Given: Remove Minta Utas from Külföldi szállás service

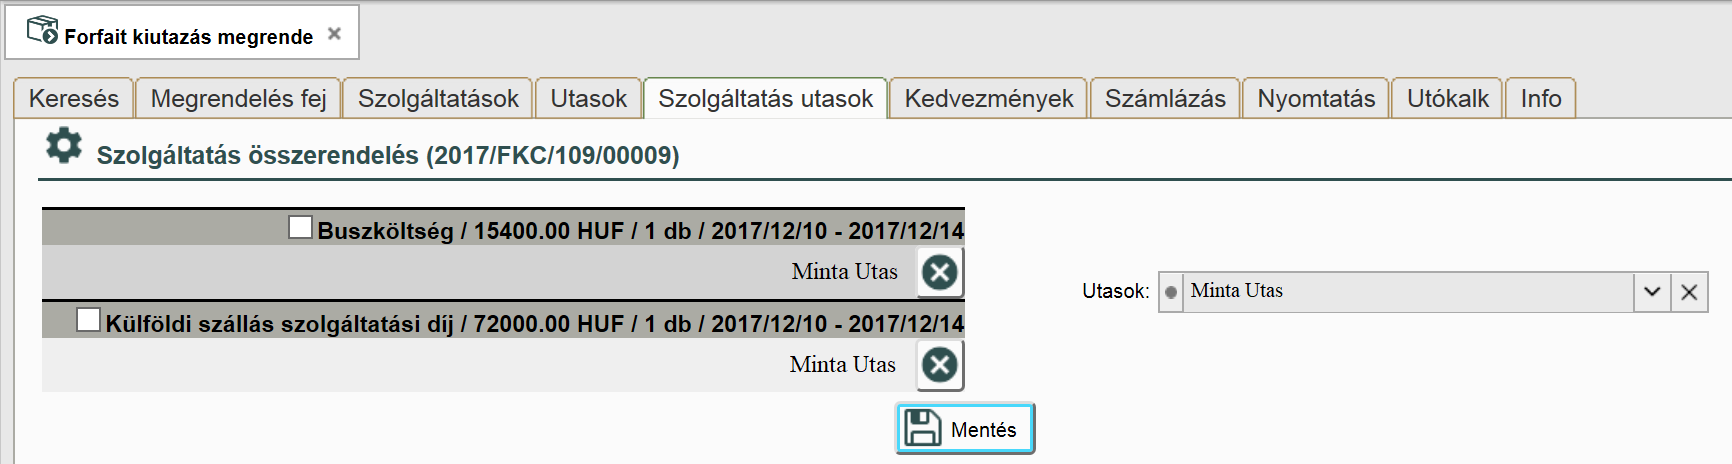Looking at the screenshot, I should 939,365.
